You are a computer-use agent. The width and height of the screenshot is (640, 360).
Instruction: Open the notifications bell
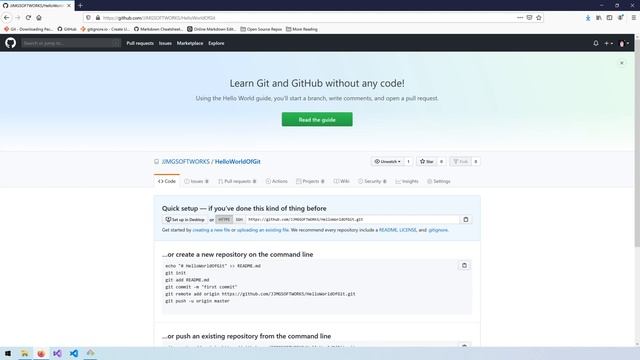click(596, 43)
